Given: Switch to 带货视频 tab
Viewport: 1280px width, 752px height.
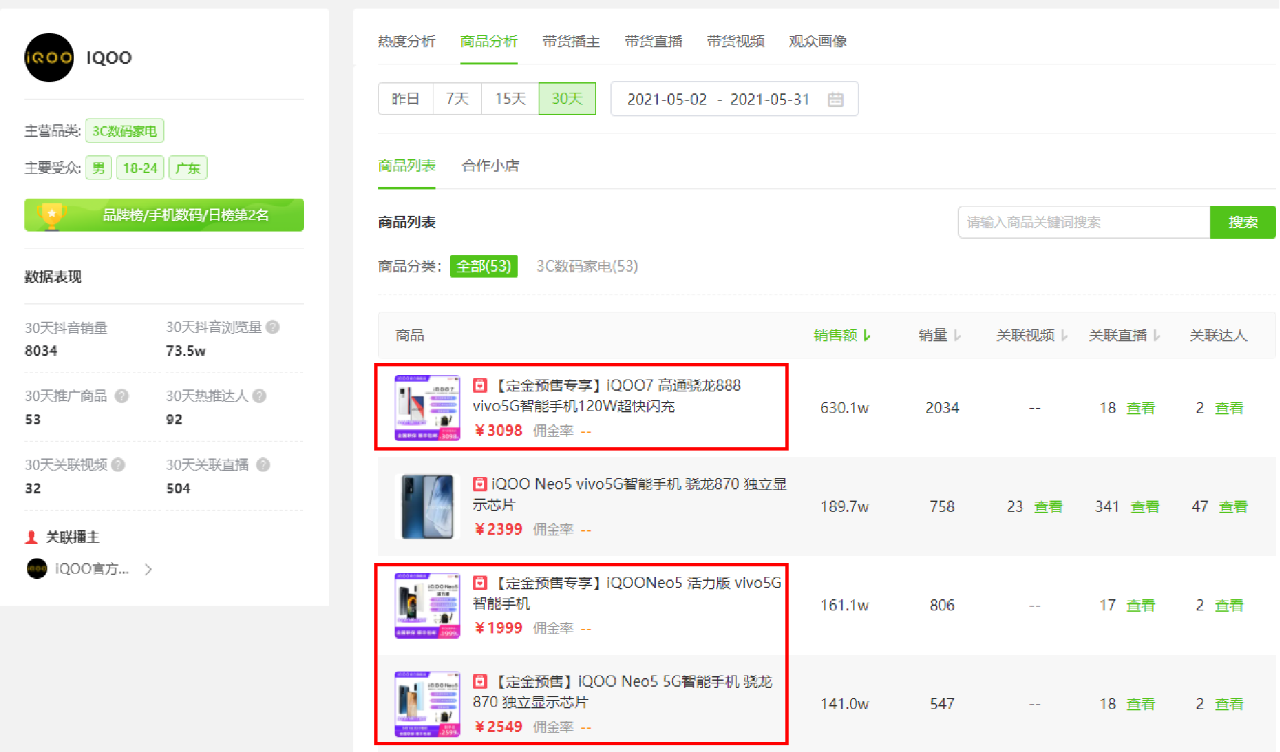Looking at the screenshot, I should click(x=735, y=41).
